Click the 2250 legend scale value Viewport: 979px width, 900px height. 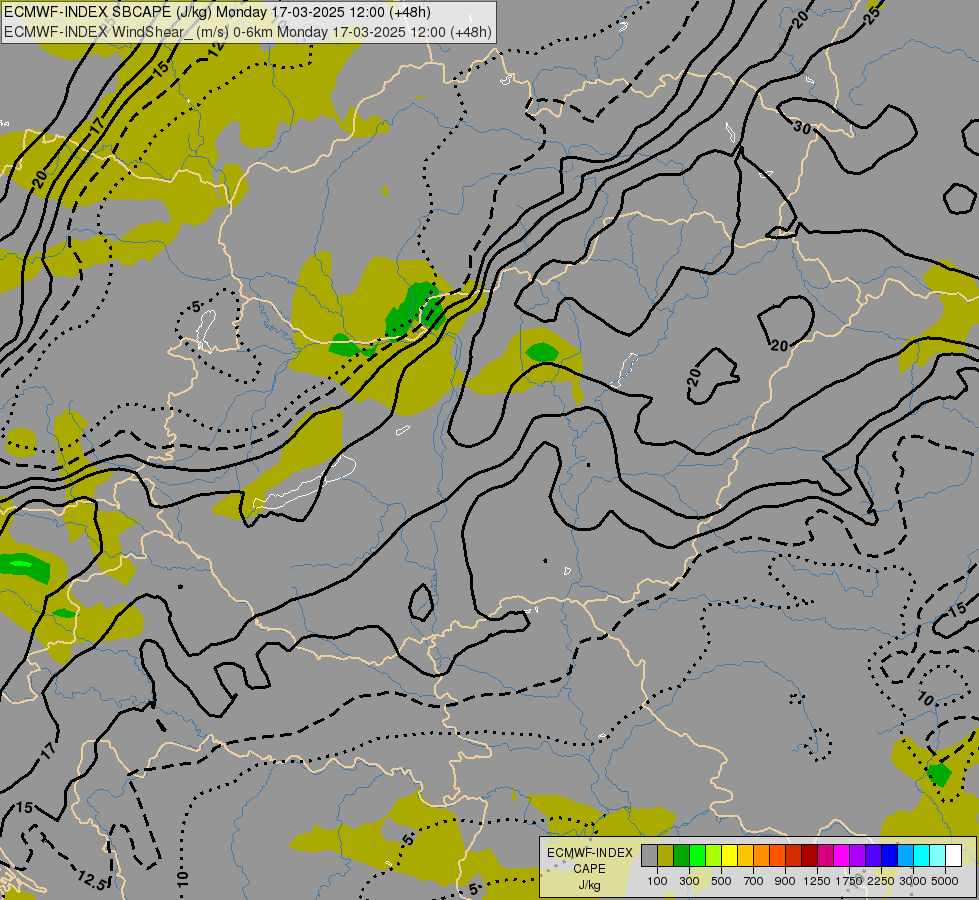(881, 881)
